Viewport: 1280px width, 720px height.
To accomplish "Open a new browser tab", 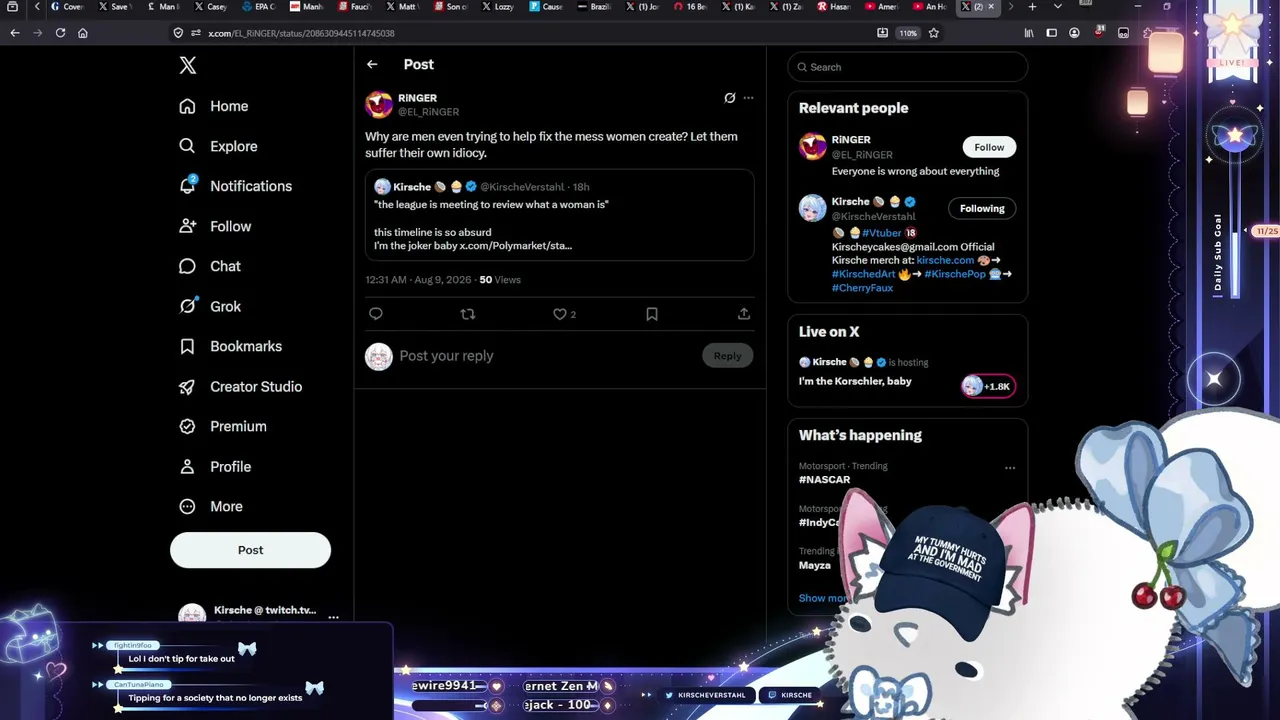I will pyautogui.click(x=1032, y=7).
